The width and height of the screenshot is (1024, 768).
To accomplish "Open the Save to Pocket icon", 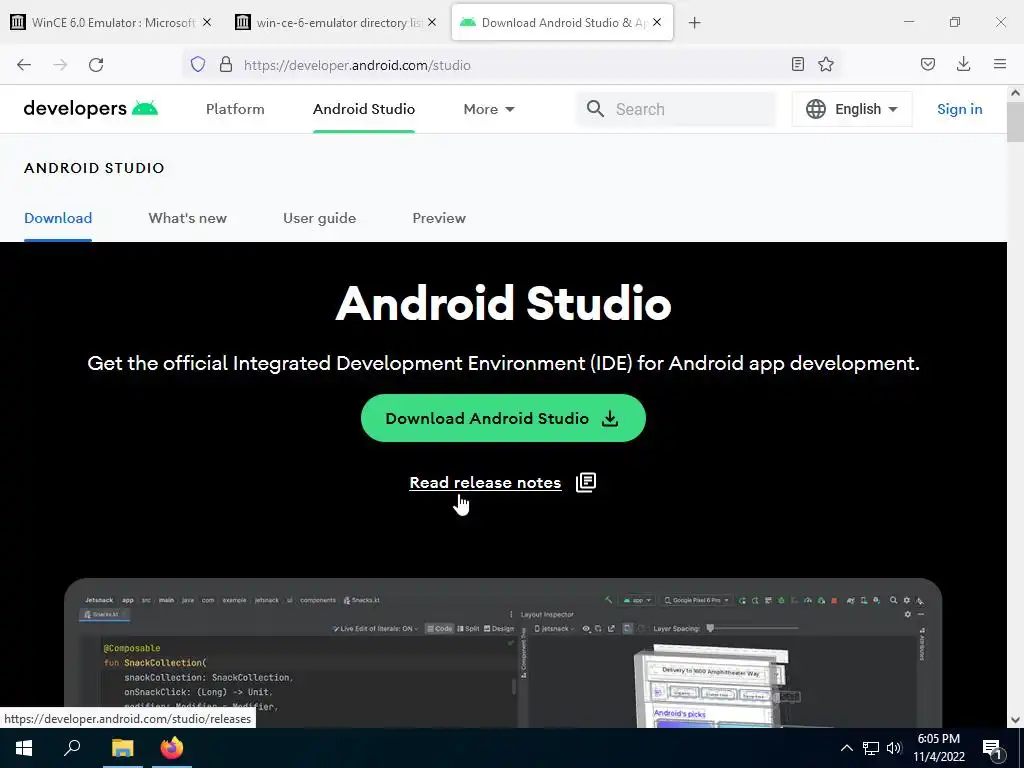I will [928, 64].
